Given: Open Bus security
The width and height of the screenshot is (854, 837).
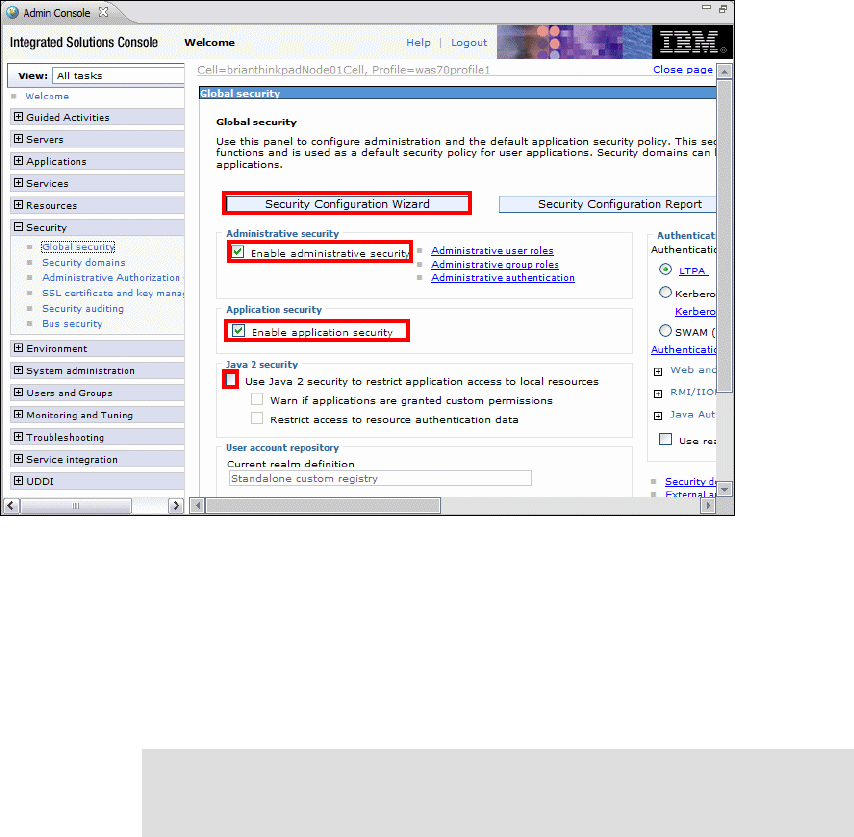Looking at the screenshot, I should click(x=72, y=324).
